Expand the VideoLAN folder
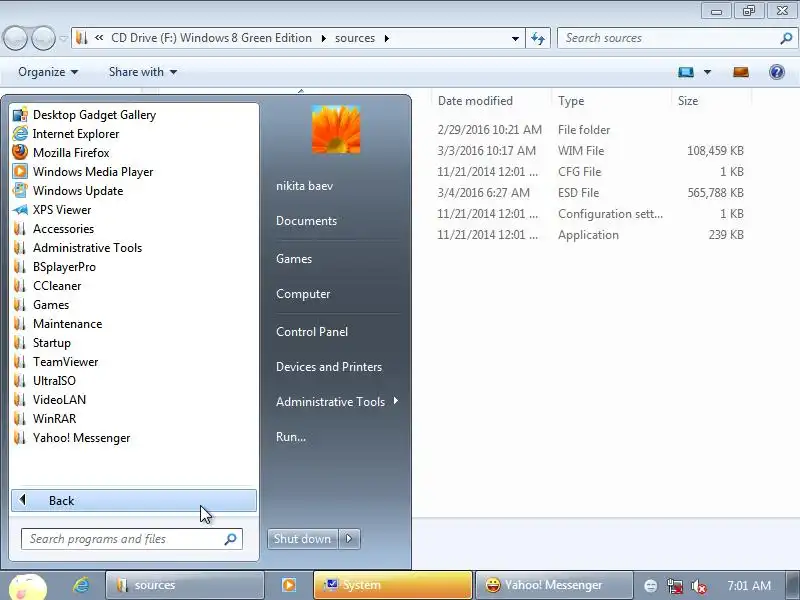This screenshot has width=800, height=600. tap(59, 399)
